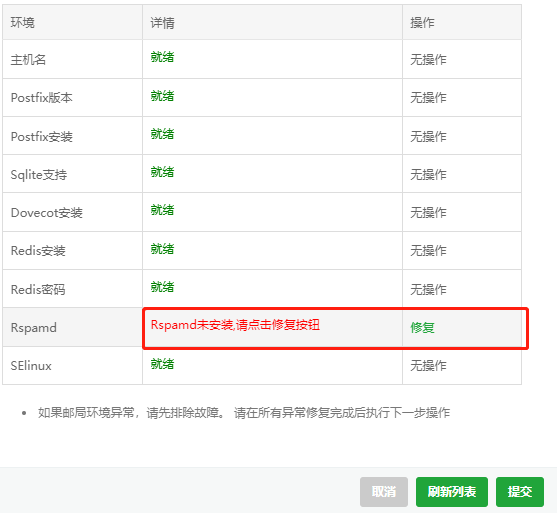The width and height of the screenshot is (557, 513).
Task: Click the 刷新列表 button
Action: click(x=451, y=492)
